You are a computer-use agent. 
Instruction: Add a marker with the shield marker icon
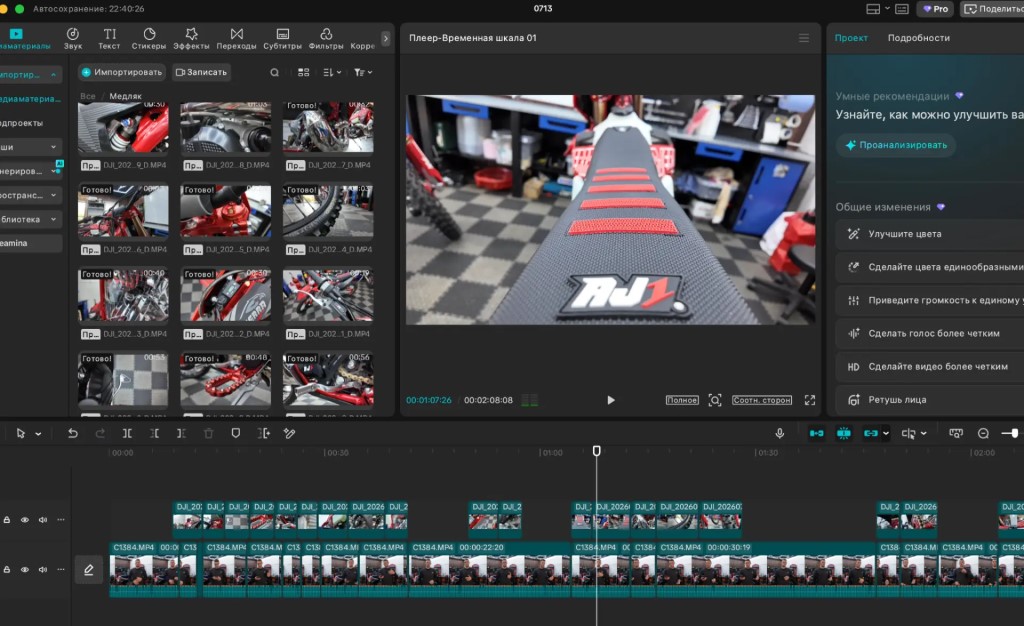click(x=236, y=433)
